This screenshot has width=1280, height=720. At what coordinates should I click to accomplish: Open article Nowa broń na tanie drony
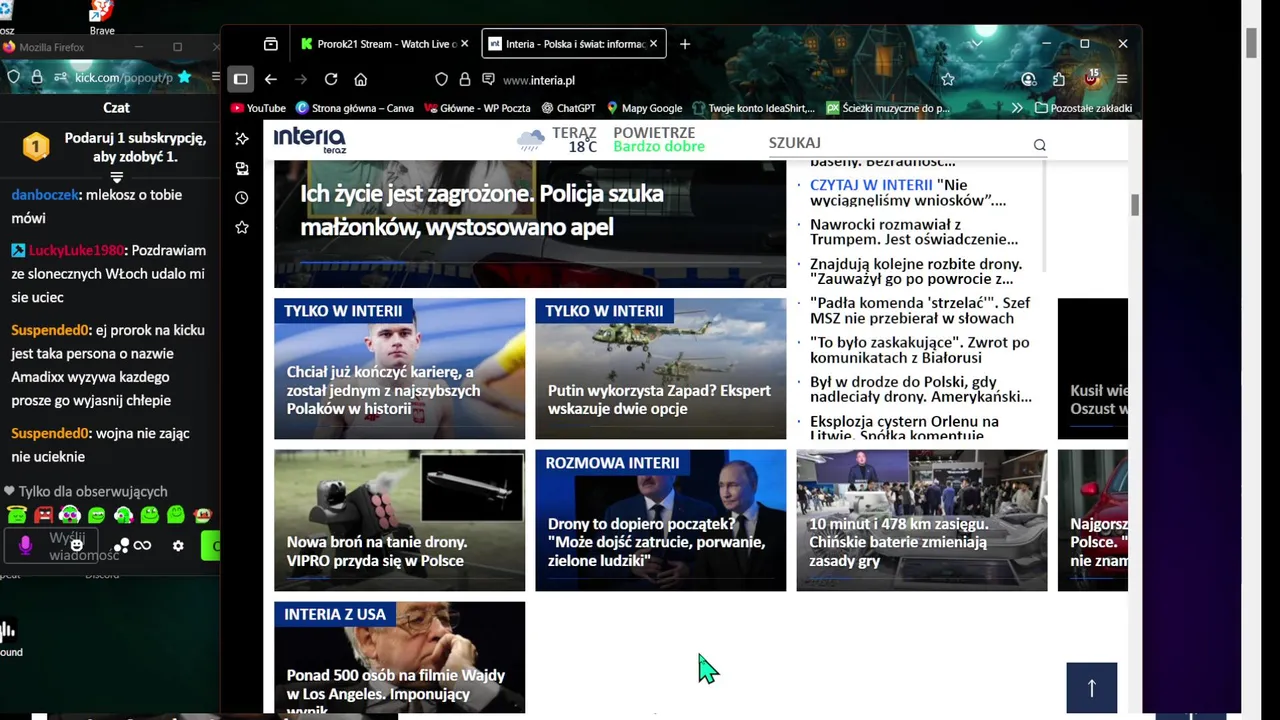point(400,520)
